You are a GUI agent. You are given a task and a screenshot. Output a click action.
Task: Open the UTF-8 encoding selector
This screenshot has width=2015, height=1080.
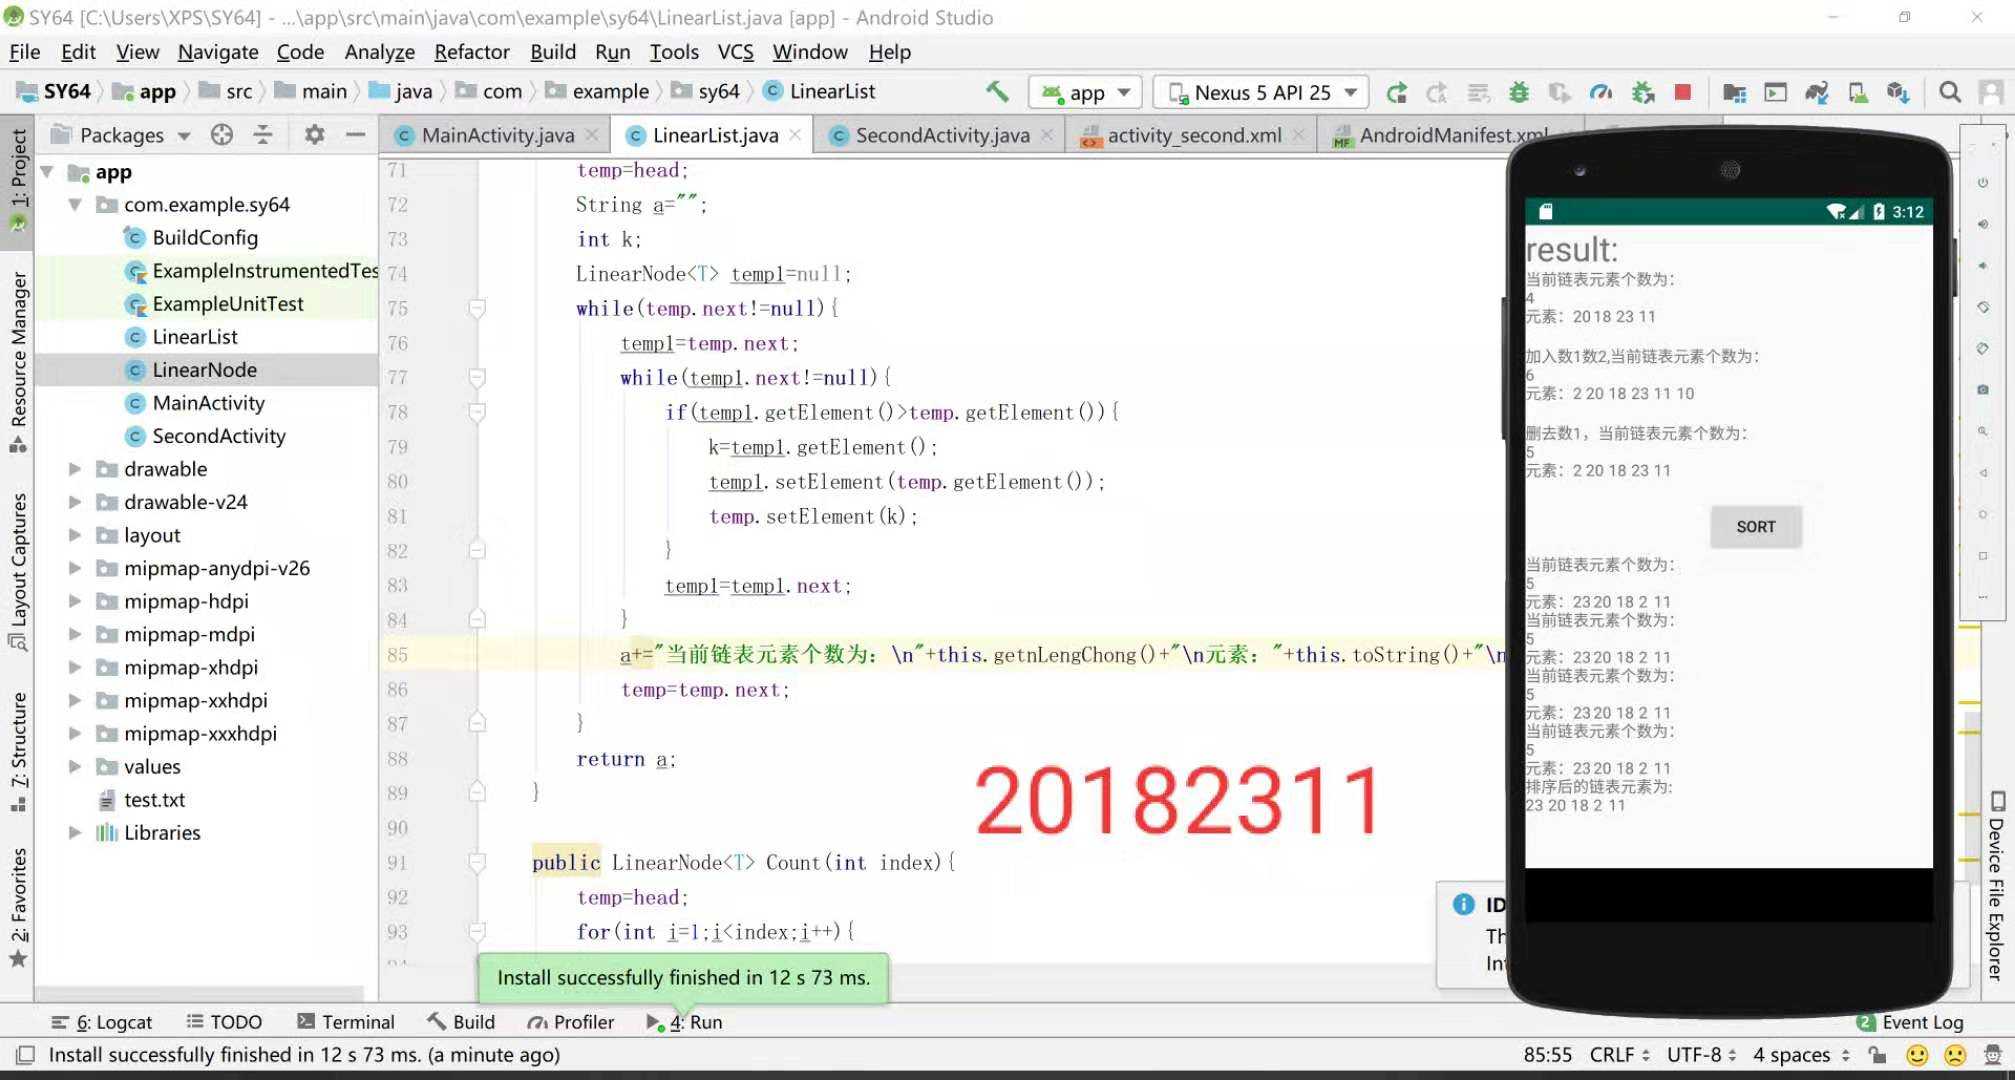[x=1701, y=1055]
